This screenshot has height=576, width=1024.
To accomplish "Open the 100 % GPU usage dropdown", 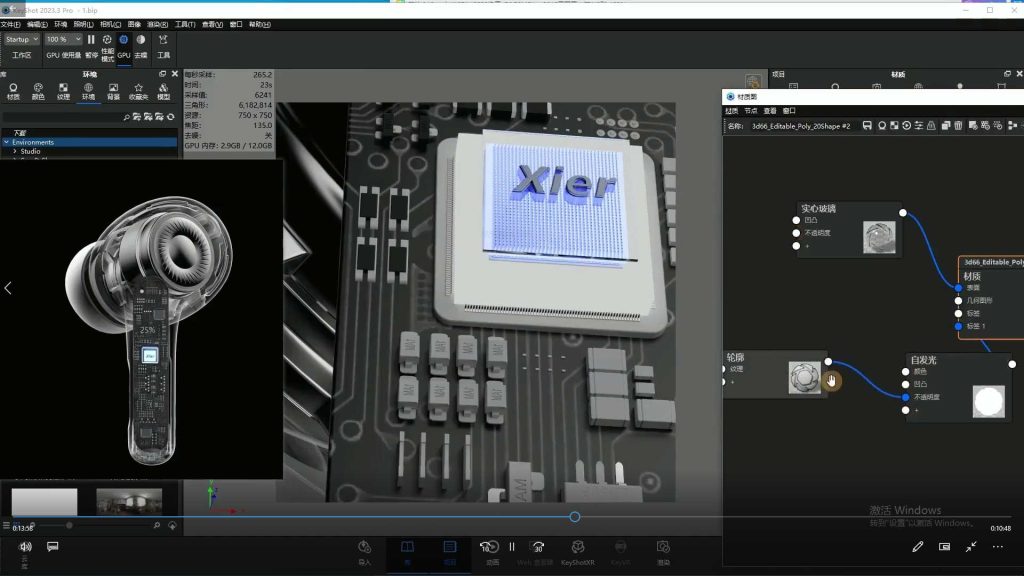I will (63, 39).
